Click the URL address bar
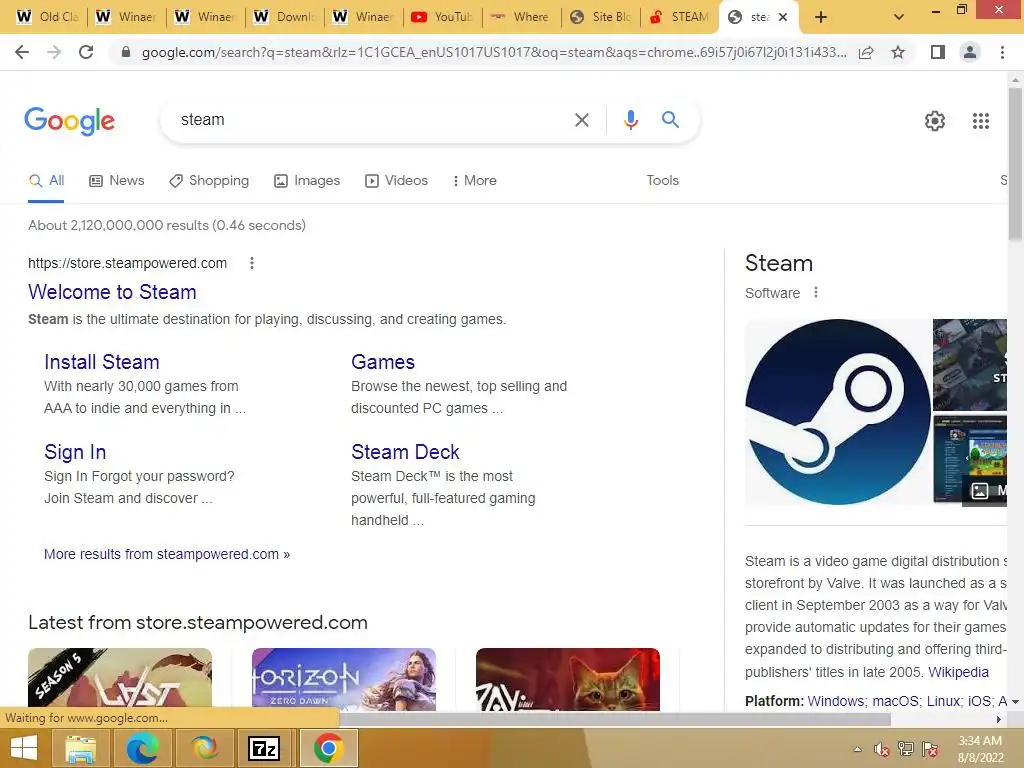This screenshot has height=768, width=1024. (494, 52)
